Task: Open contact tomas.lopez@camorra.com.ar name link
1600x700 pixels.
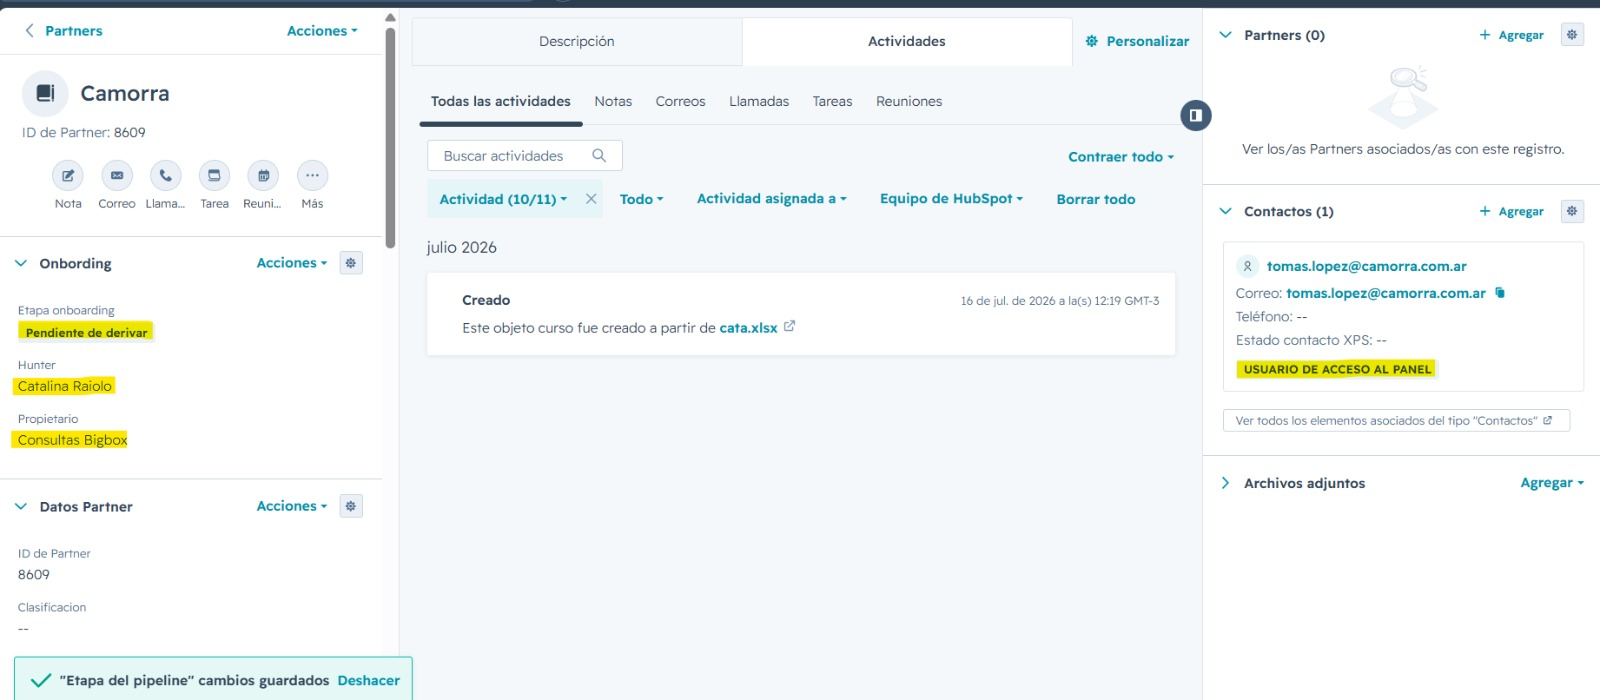Action: 1367,266
